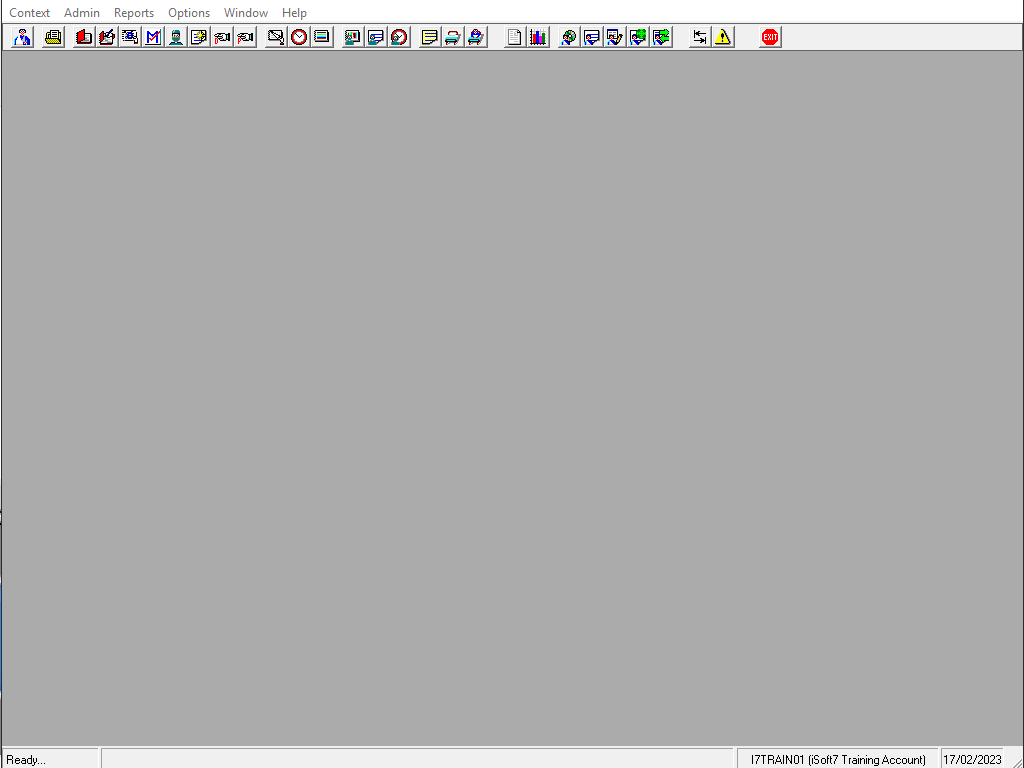Image resolution: width=1024 pixels, height=768 pixels.
Task: Open the Help menu
Action: 295,13
